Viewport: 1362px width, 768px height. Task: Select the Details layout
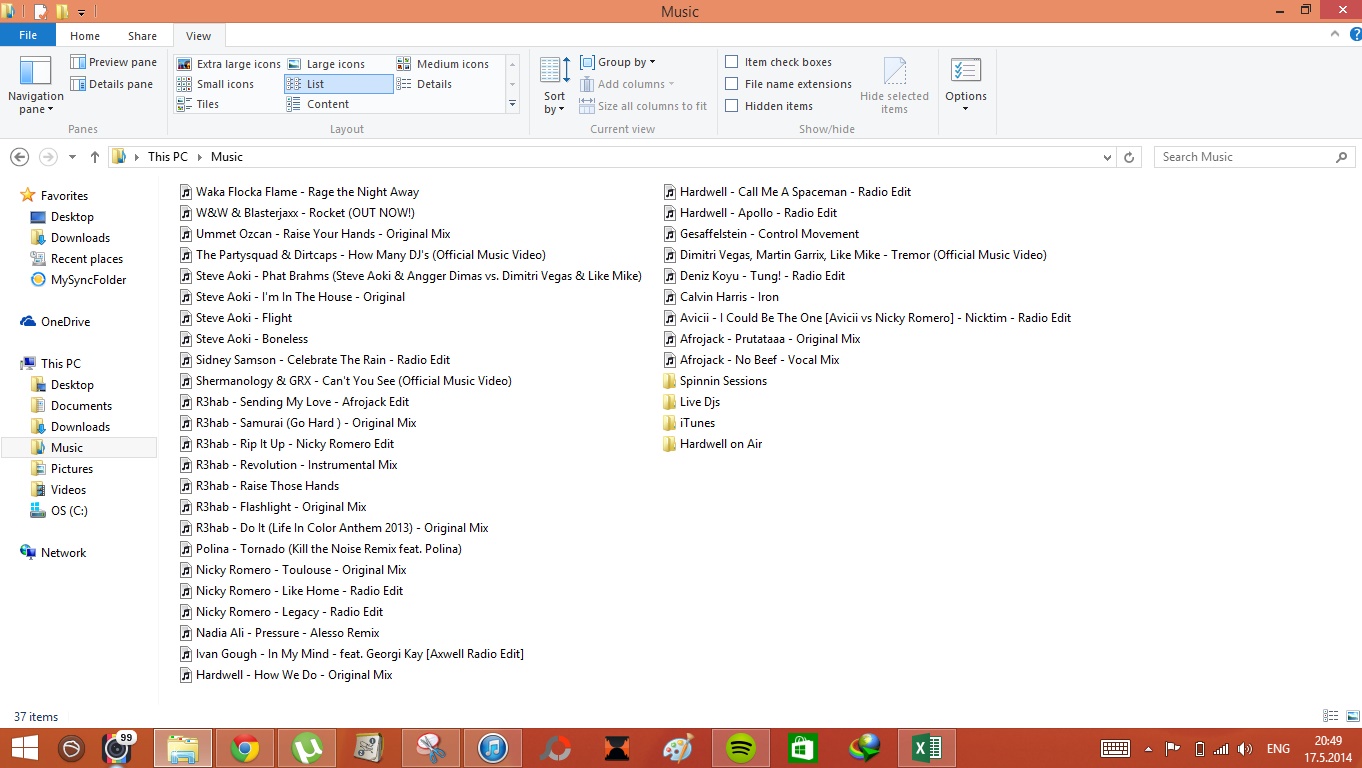pyautogui.click(x=424, y=84)
